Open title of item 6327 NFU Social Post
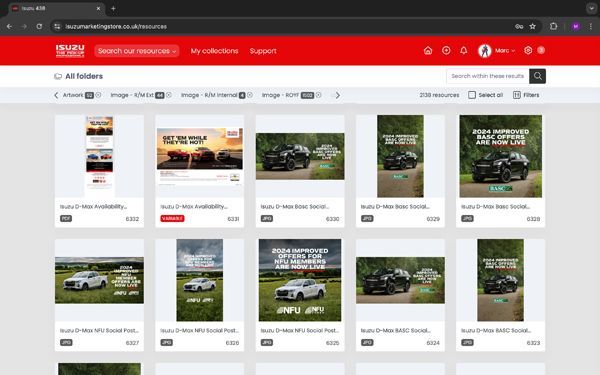 pyautogui.click(x=99, y=331)
